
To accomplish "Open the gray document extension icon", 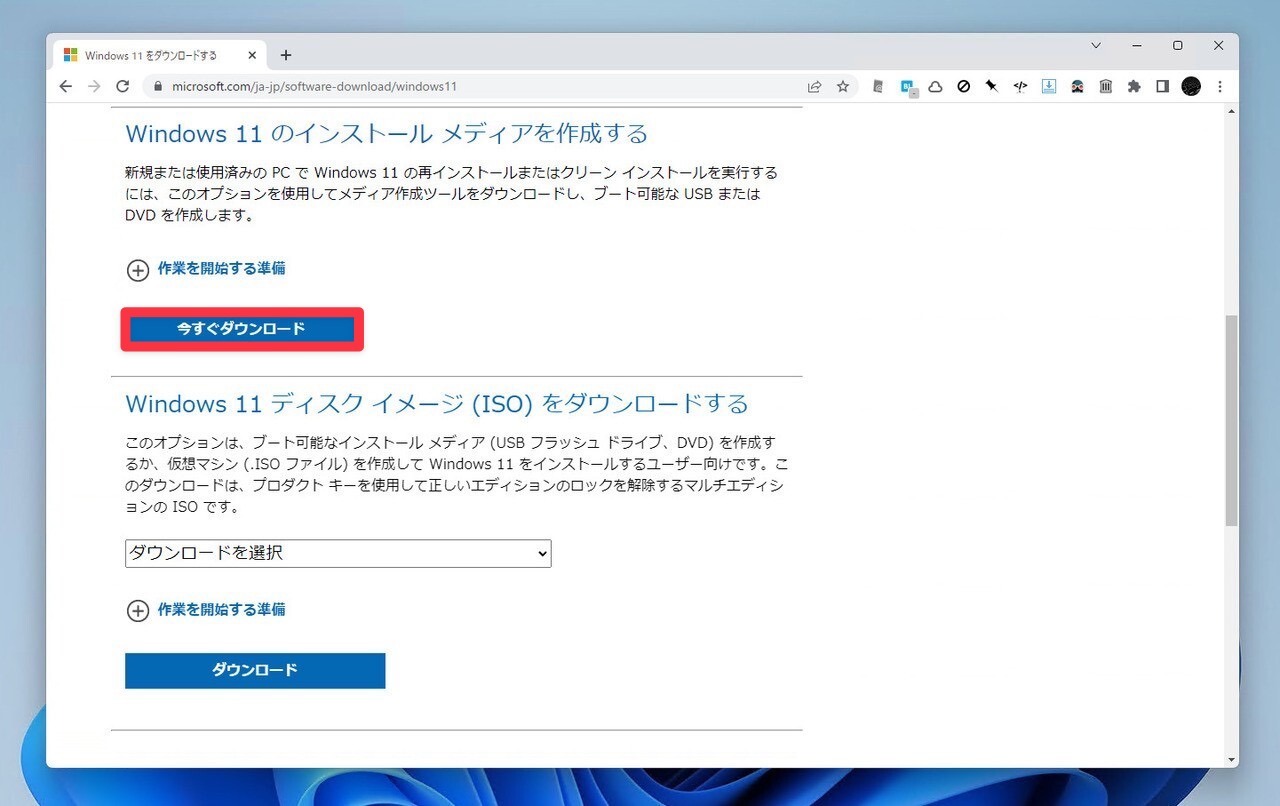I will point(878,87).
